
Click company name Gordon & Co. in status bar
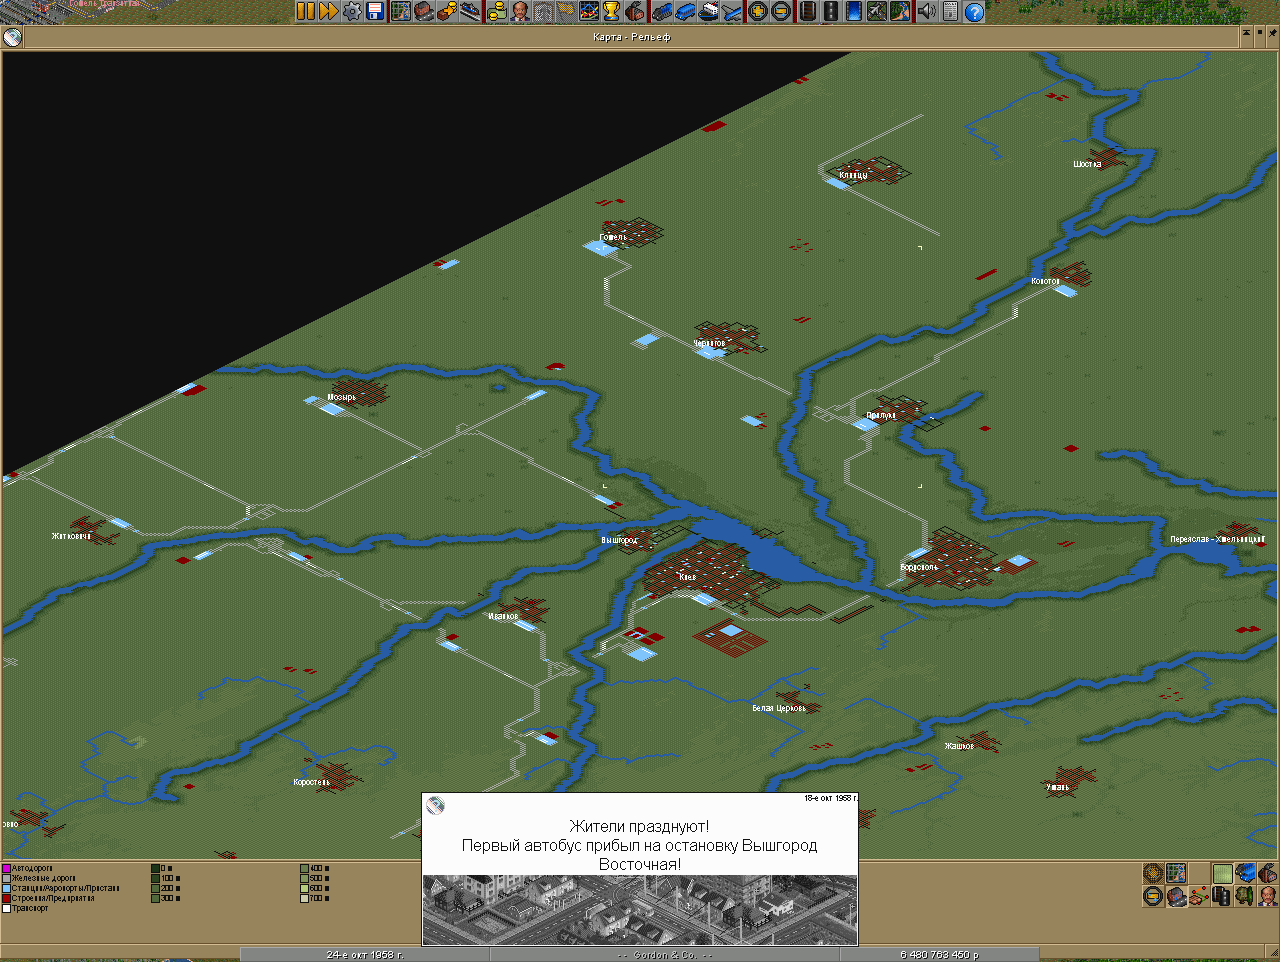[665, 955]
